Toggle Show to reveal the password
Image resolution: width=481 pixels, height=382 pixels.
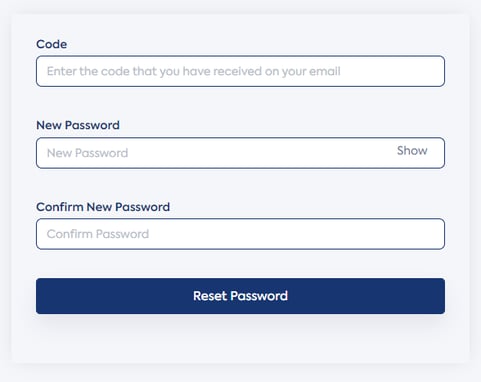(x=412, y=151)
